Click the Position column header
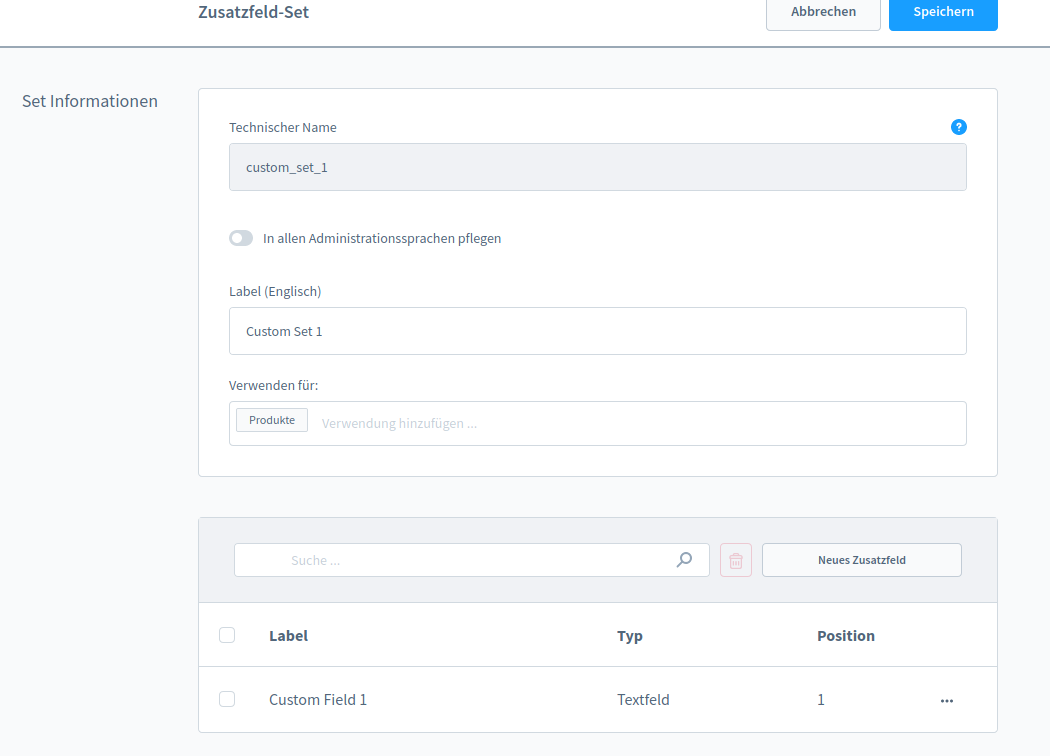This screenshot has height=756, width=1050. [x=846, y=635]
